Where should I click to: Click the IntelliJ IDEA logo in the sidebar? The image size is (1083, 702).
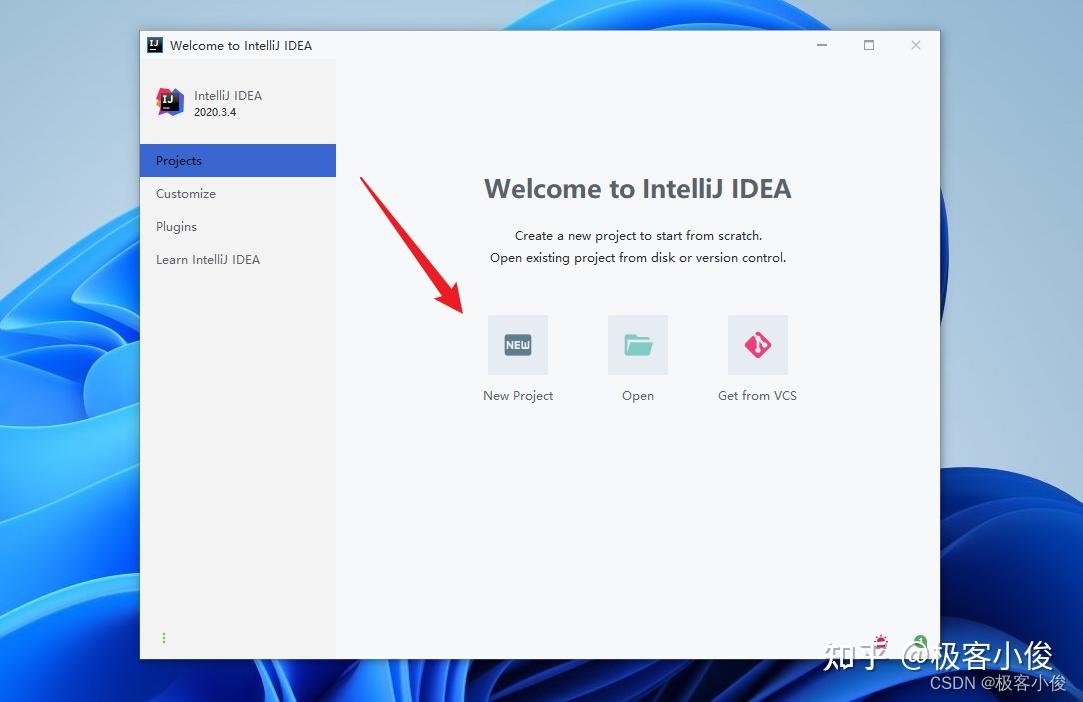pos(170,101)
